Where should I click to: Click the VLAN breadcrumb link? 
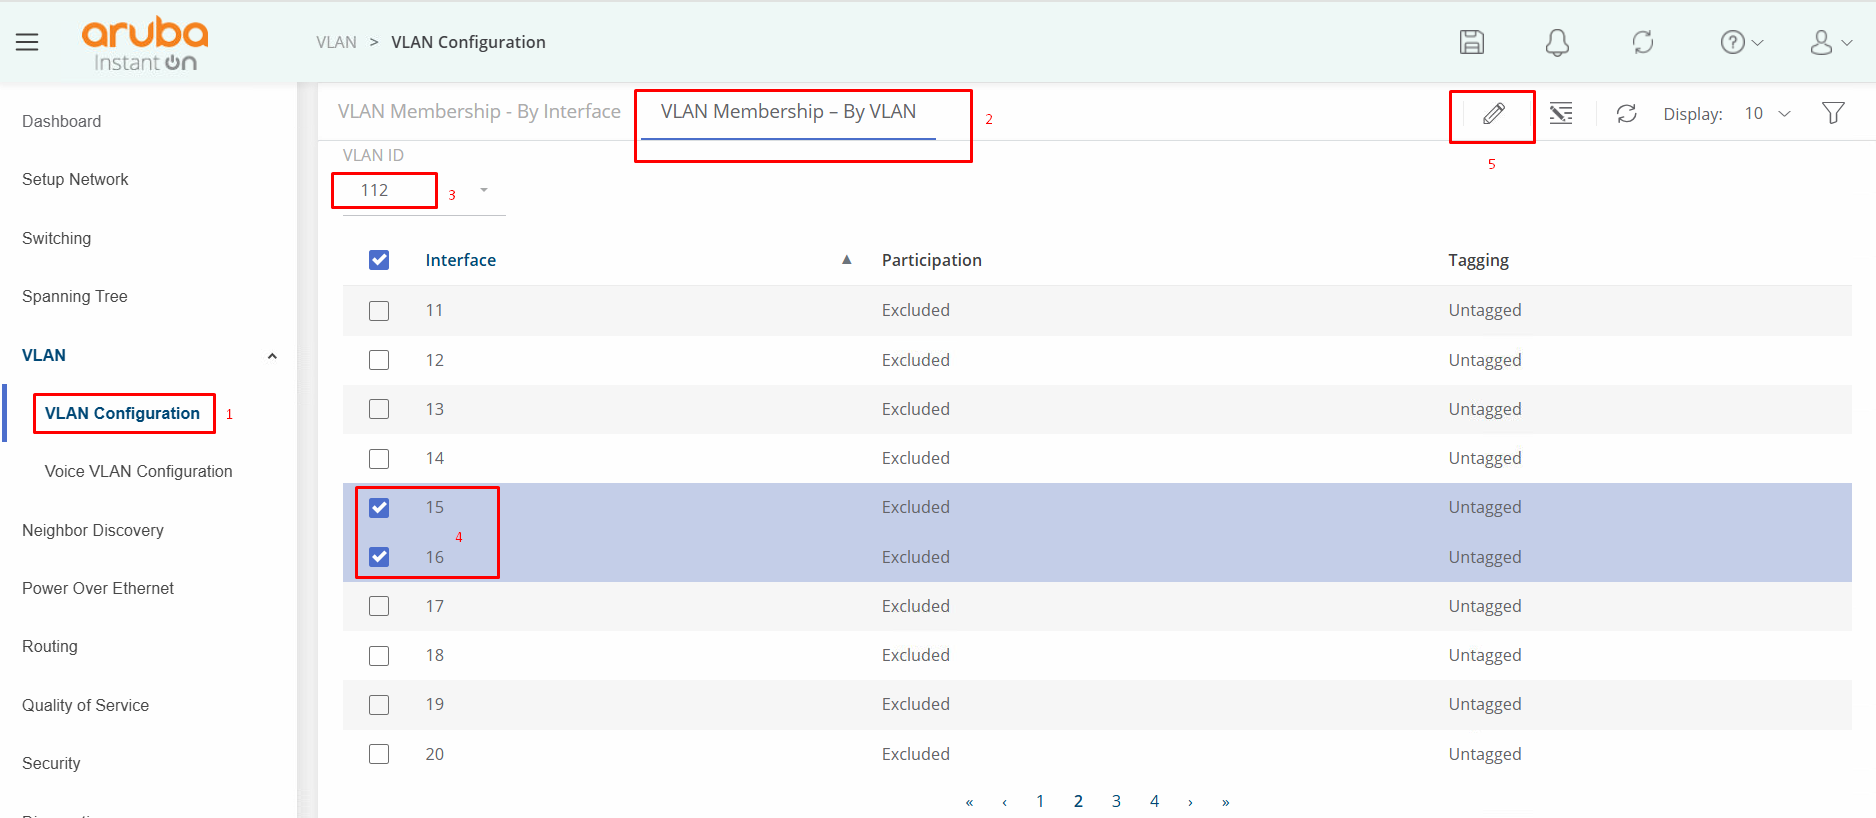pyautogui.click(x=336, y=42)
